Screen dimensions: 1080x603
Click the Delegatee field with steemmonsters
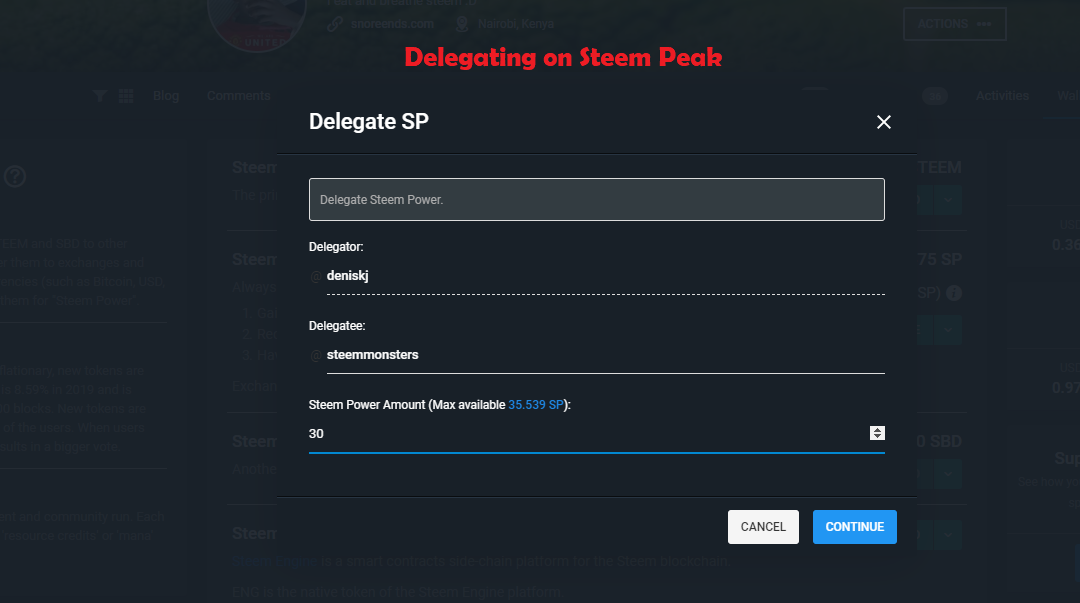point(600,355)
